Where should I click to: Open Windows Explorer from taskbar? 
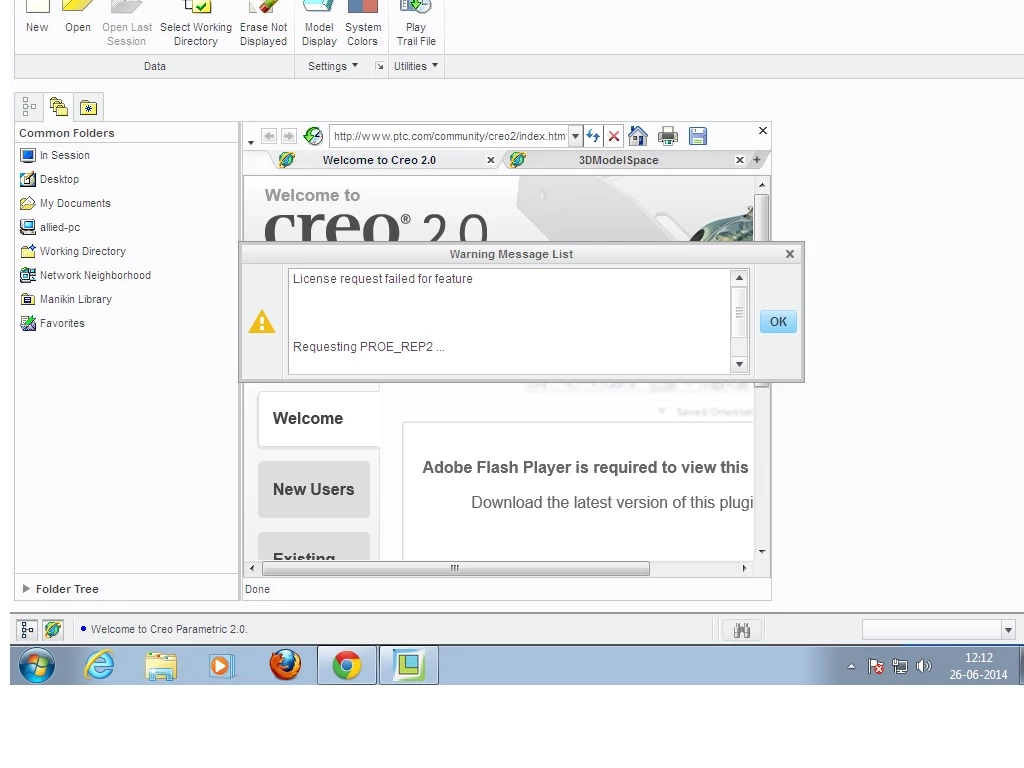click(x=161, y=665)
